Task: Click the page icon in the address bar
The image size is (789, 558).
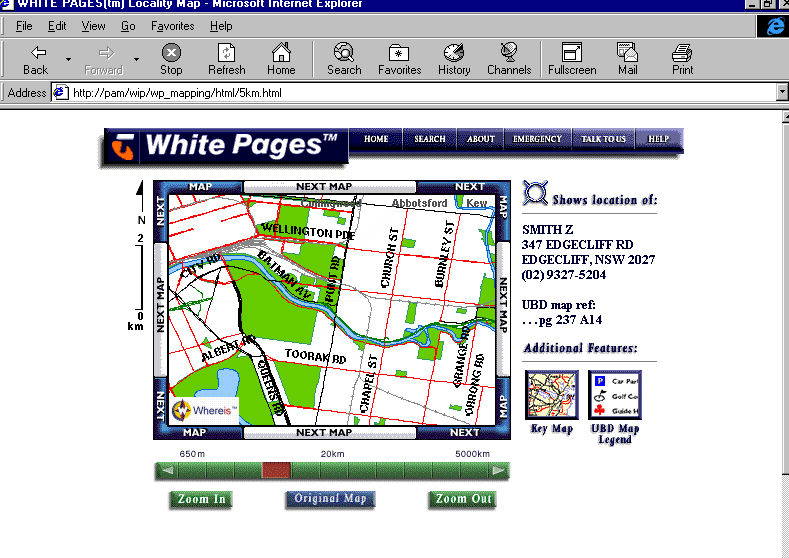Action: pyautogui.click(x=61, y=93)
